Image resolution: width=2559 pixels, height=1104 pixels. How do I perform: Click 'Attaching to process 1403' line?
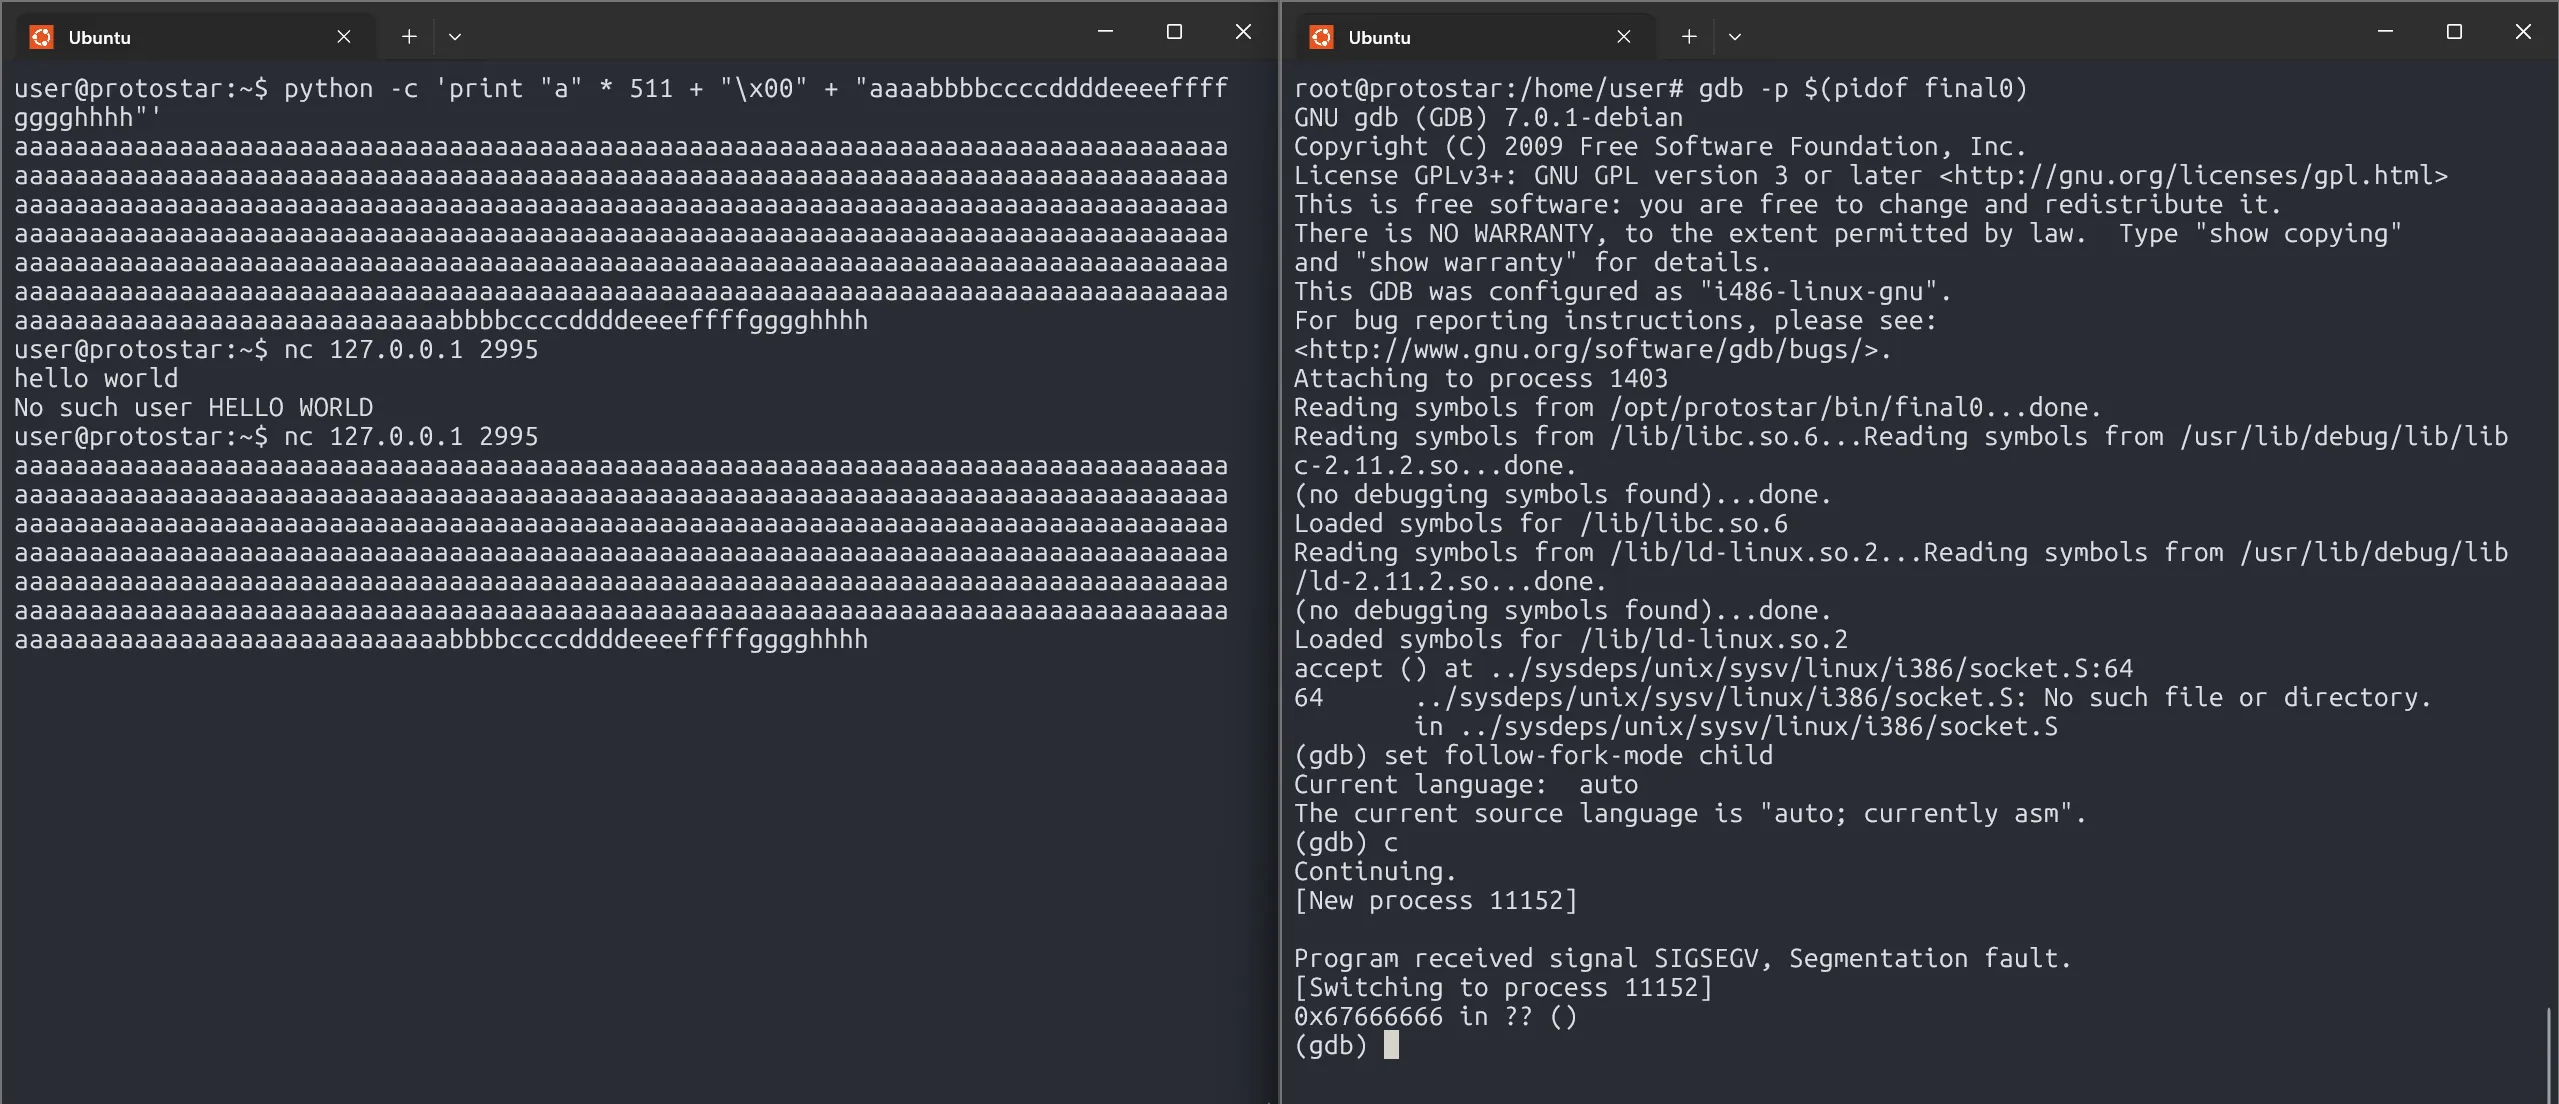(1481, 379)
